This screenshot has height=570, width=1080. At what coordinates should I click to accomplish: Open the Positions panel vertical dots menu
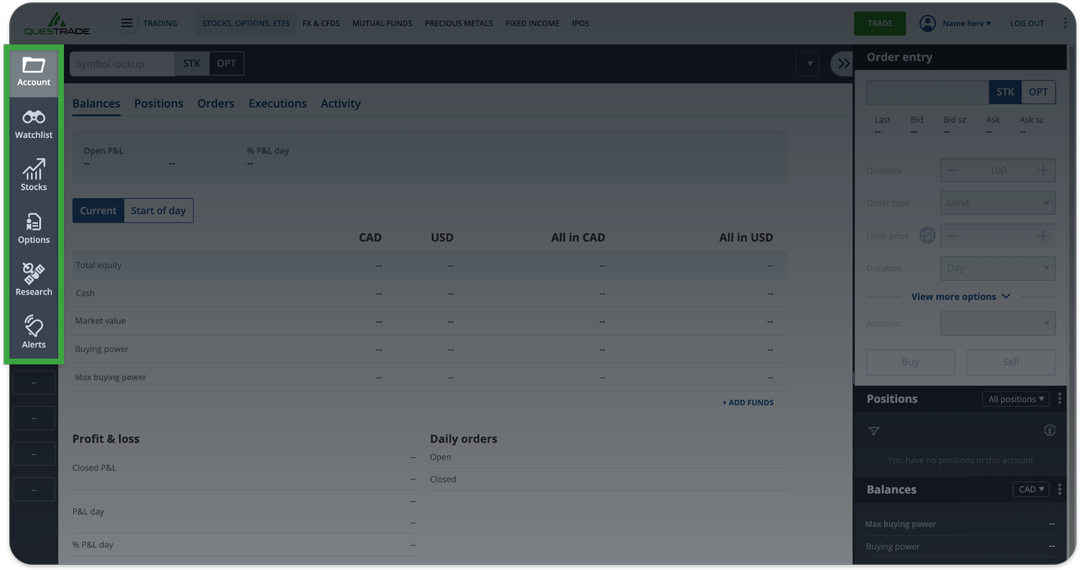[1059, 399]
